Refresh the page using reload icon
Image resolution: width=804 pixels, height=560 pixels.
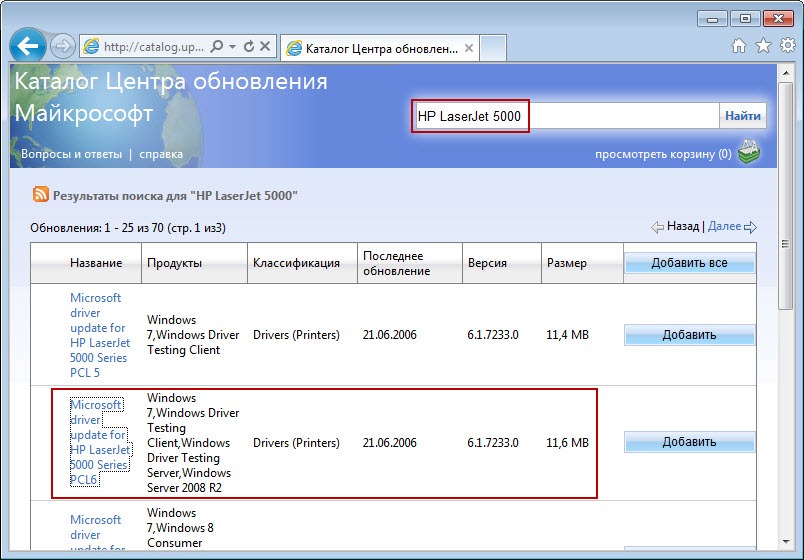click(x=249, y=47)
